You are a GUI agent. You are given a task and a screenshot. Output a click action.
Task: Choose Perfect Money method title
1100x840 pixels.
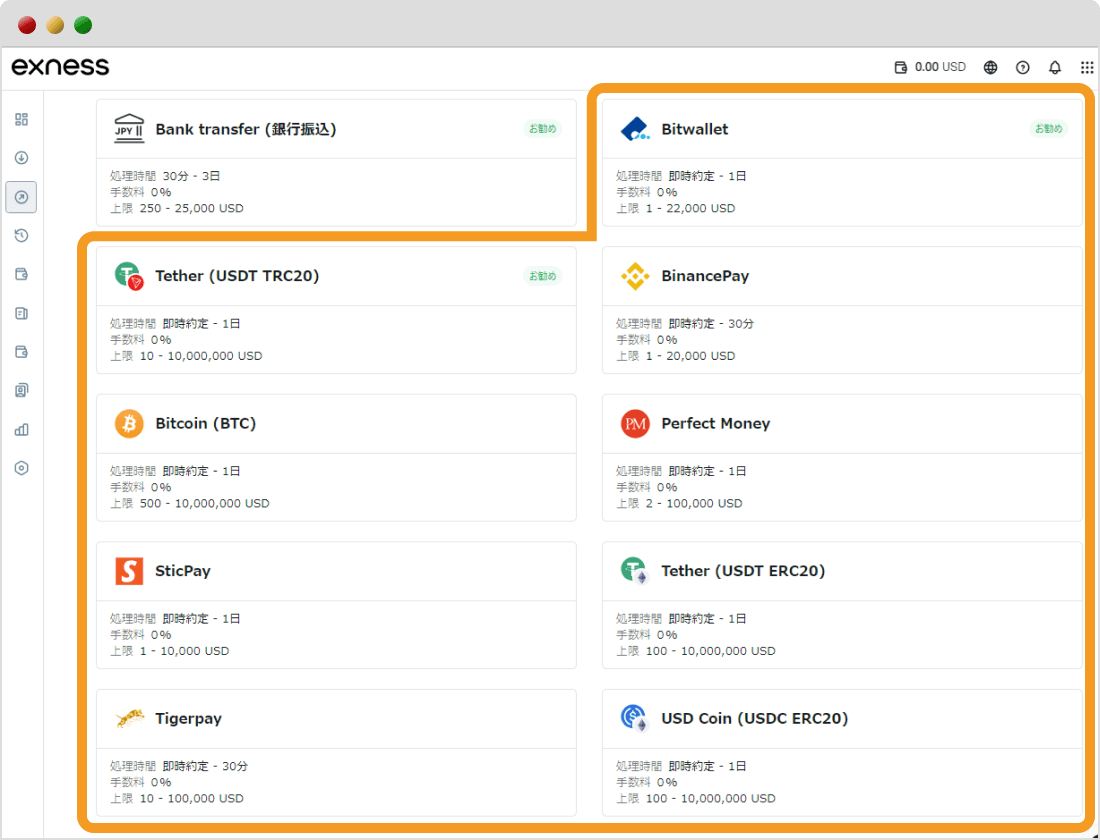tap(716, 424)
